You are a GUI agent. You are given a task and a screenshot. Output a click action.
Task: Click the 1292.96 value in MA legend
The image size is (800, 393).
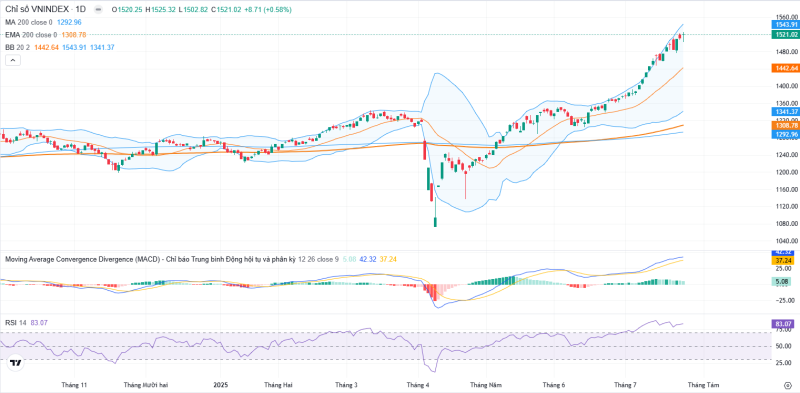68,22
